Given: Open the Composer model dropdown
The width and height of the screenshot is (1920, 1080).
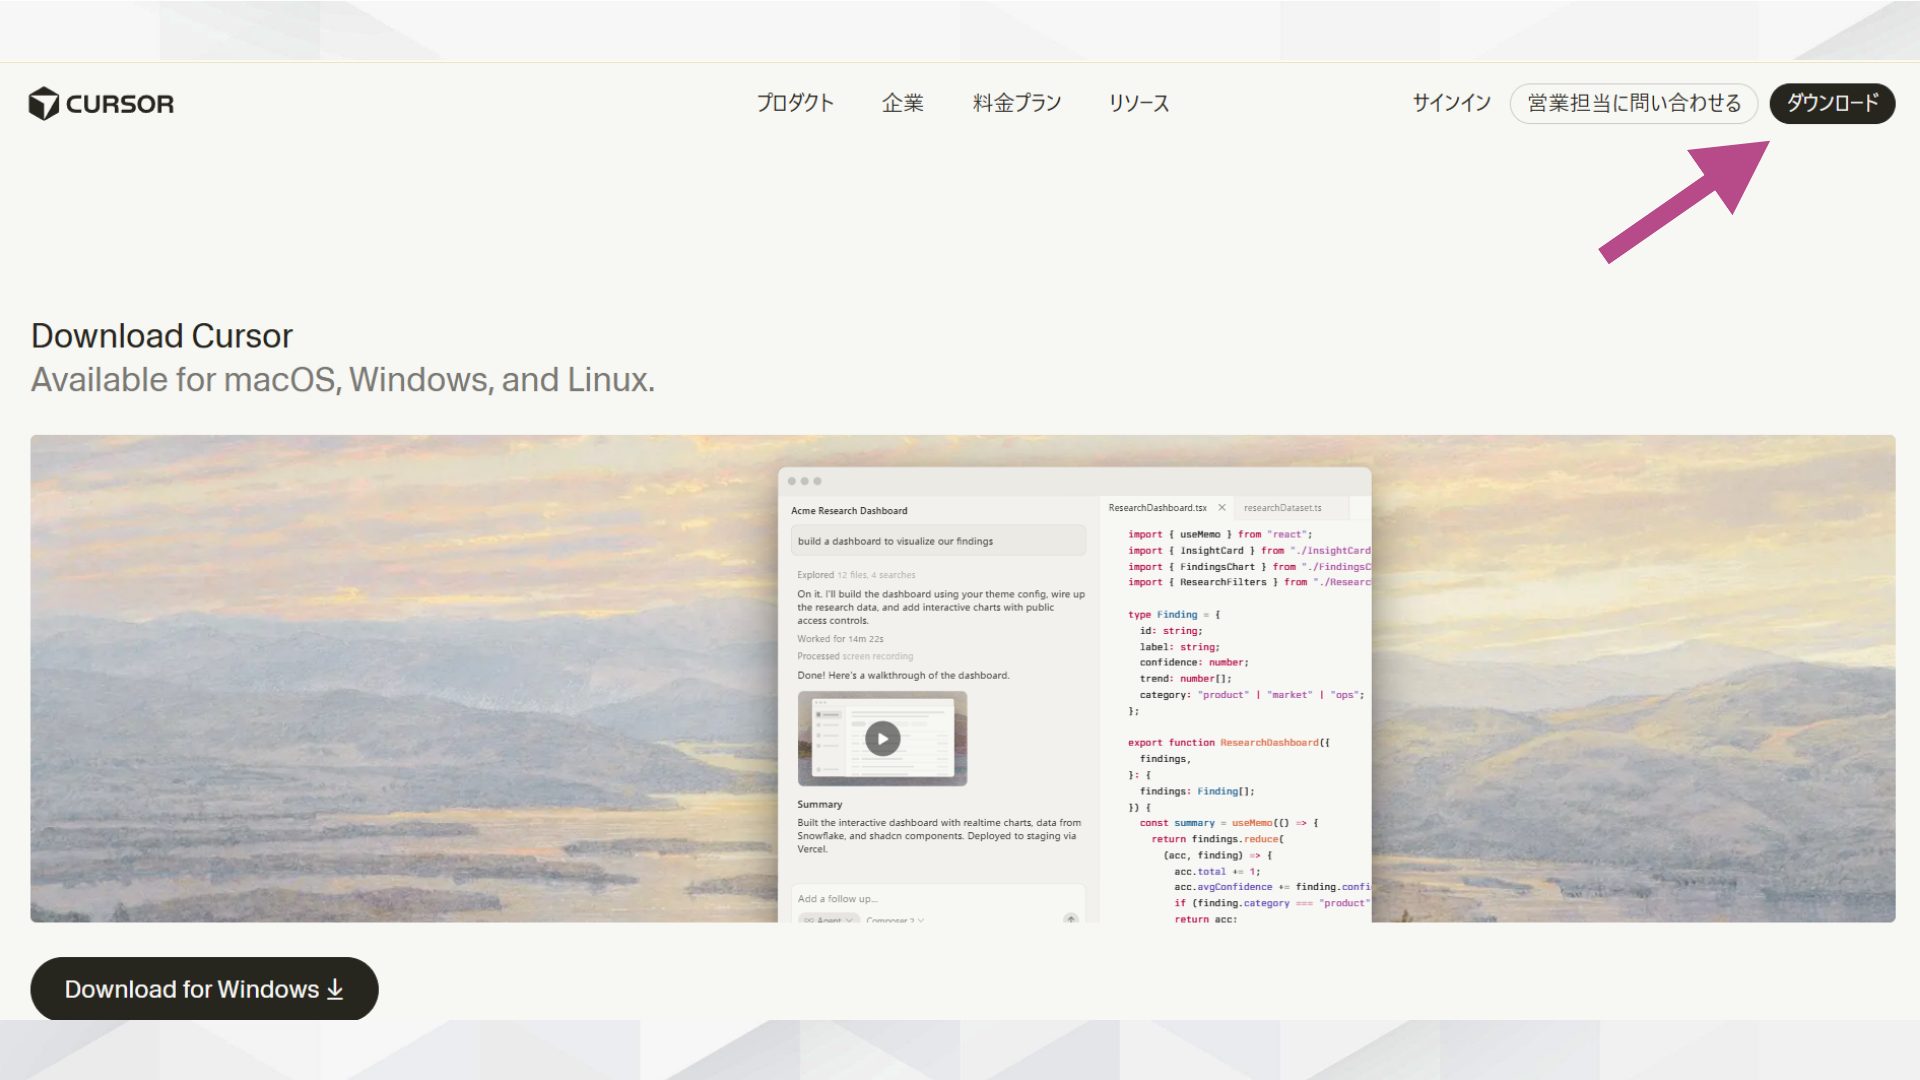Looking at the screenshot, I should coord(895,919).
